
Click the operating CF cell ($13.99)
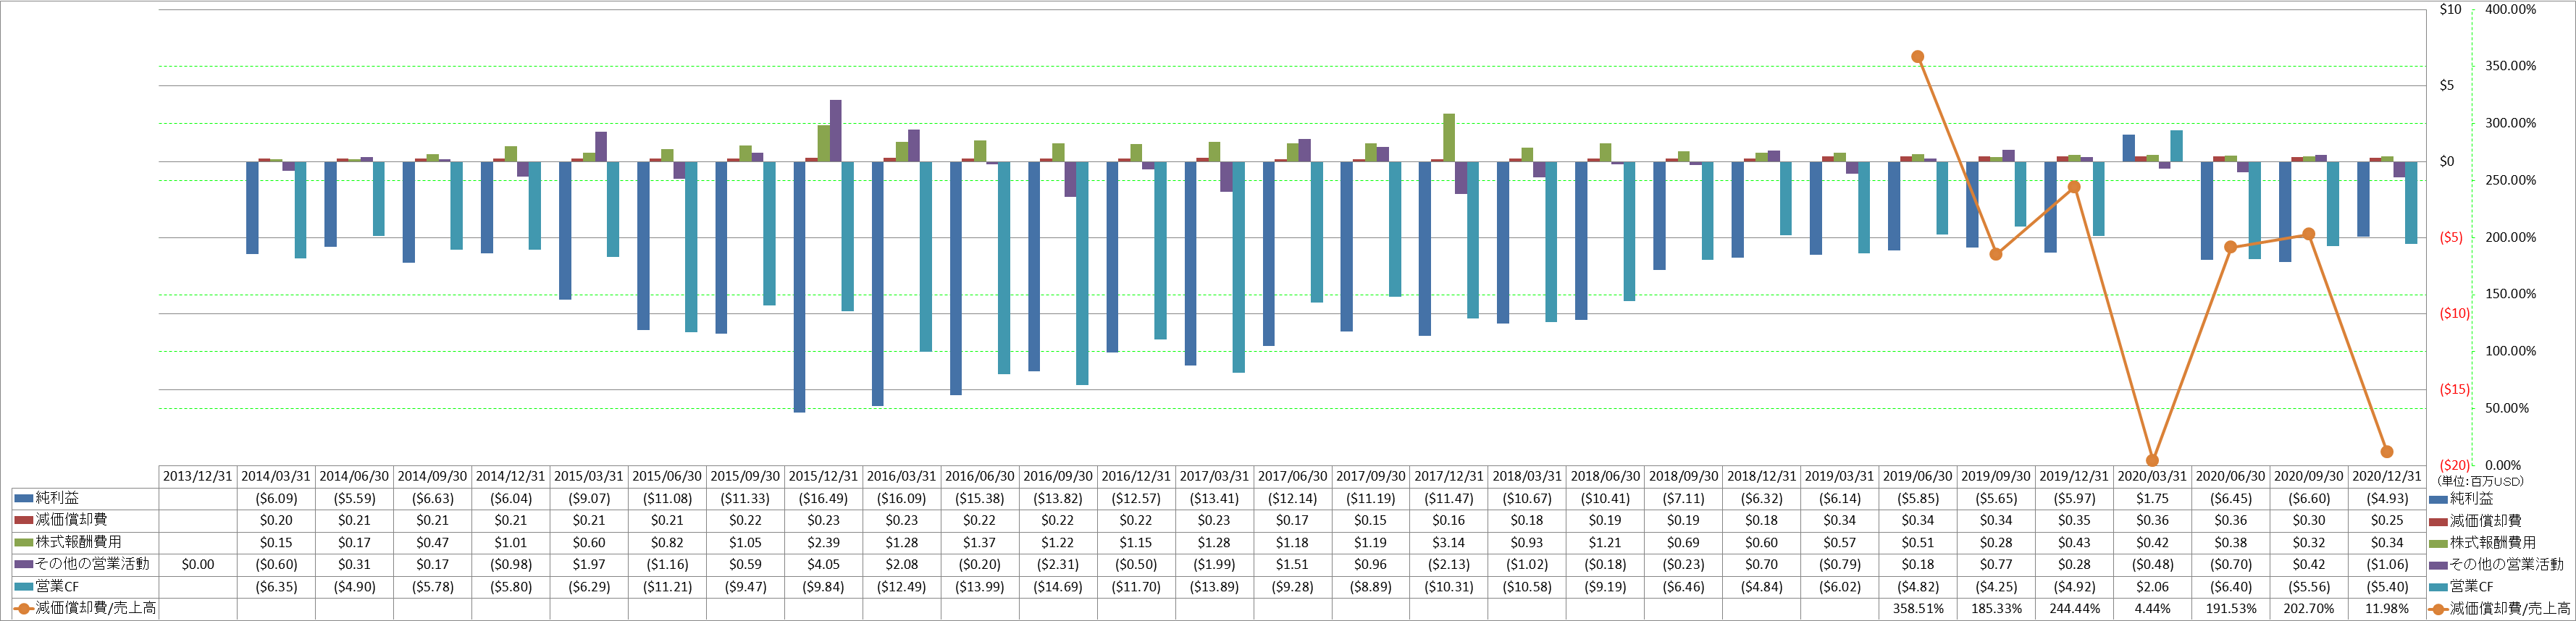(980, 587)
